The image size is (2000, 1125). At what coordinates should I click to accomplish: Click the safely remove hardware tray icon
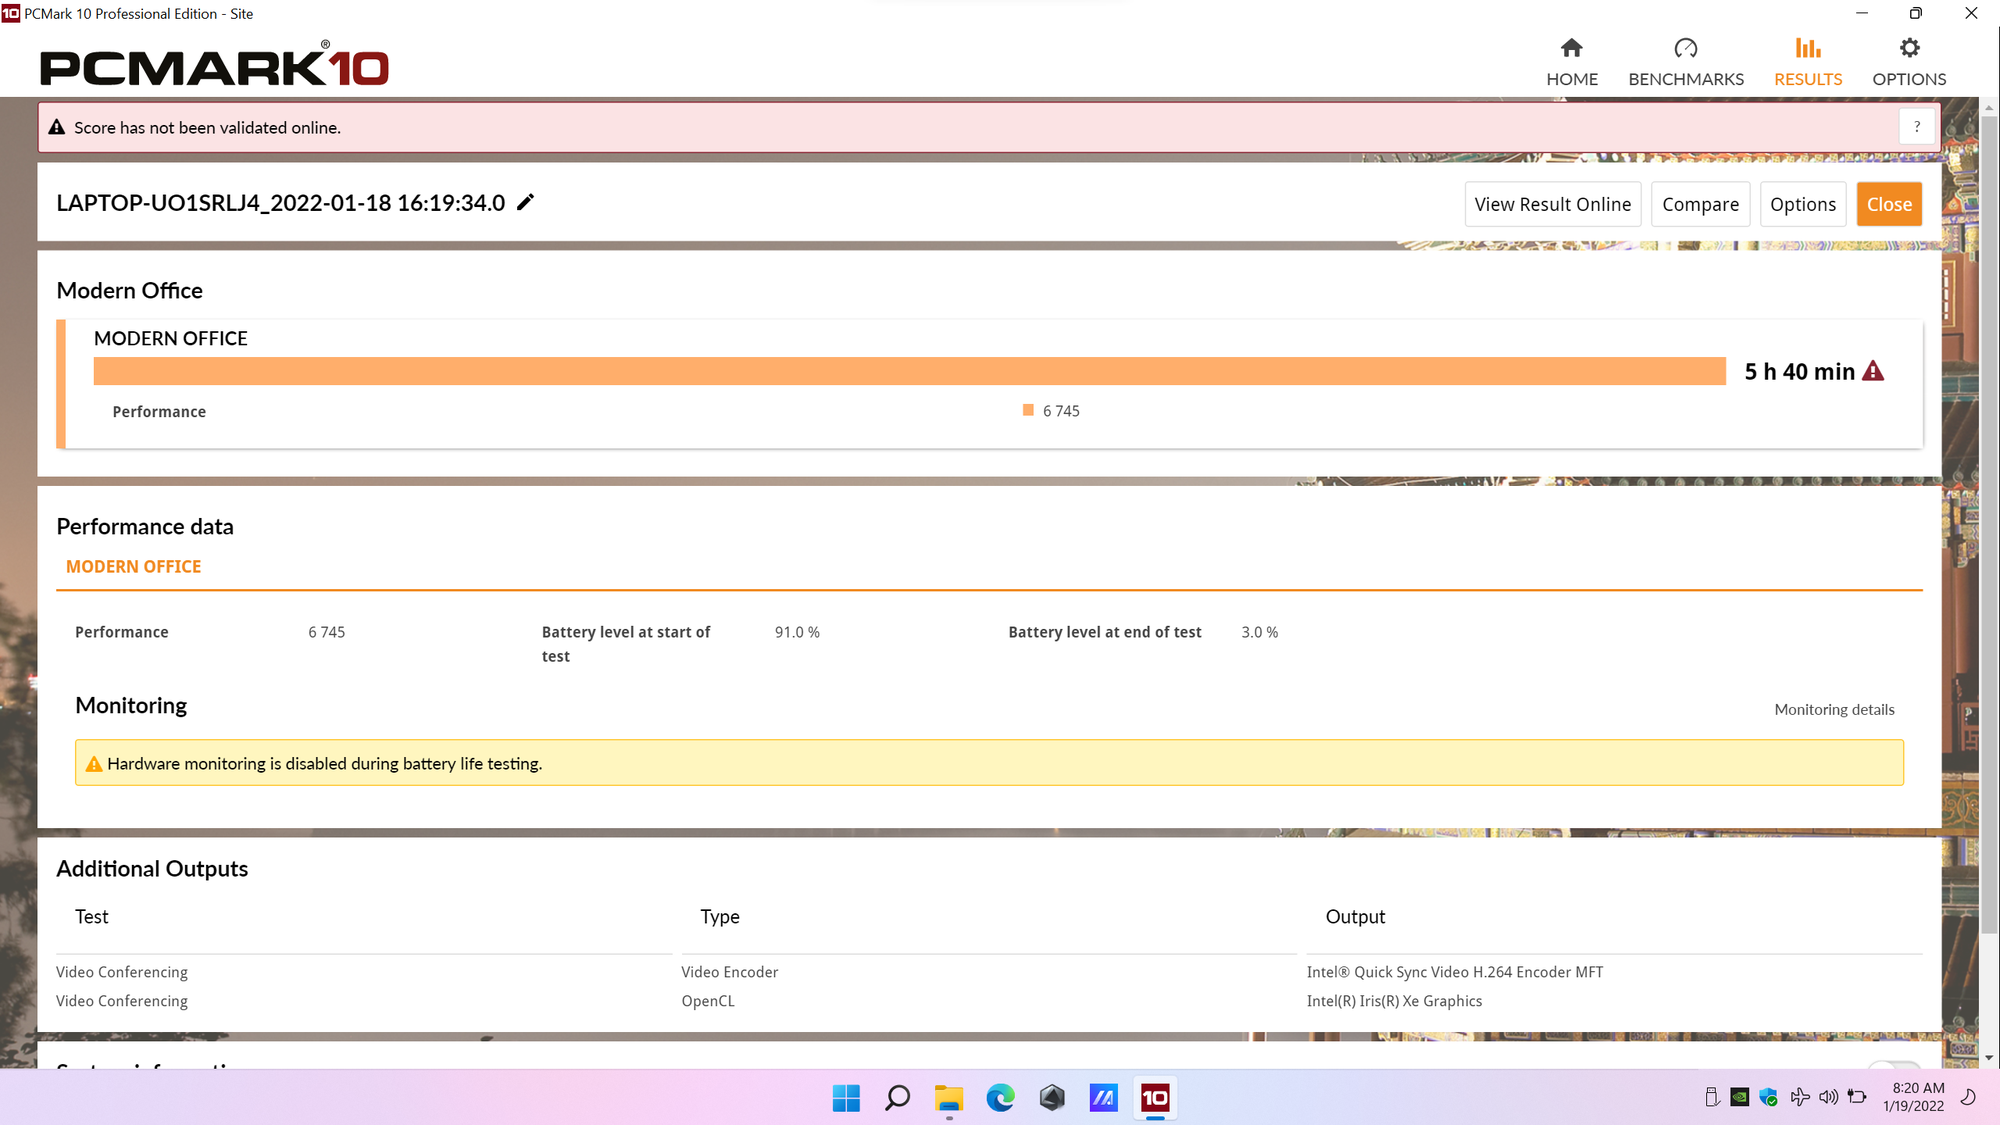click(x=1712, y=1097)
